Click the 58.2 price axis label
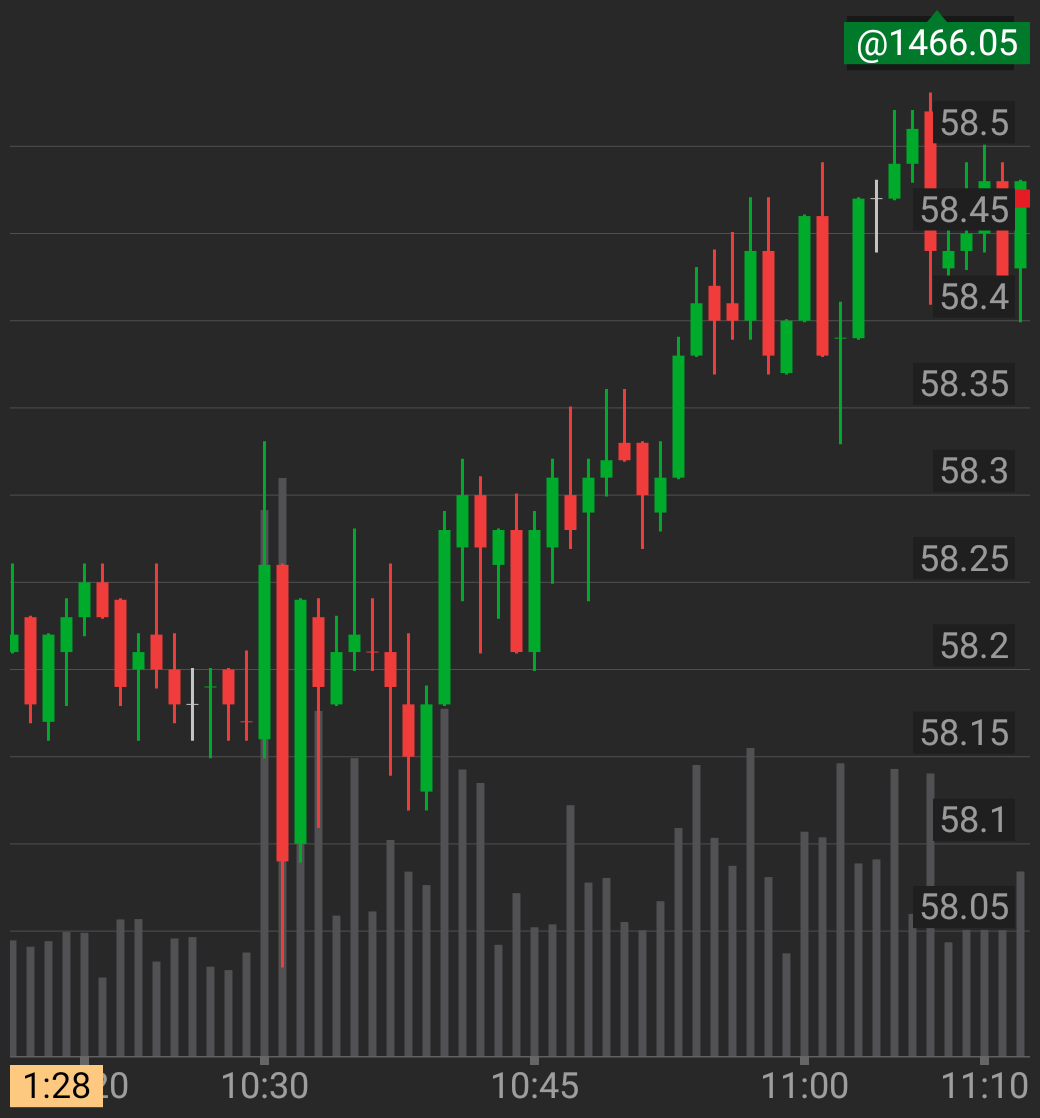This screenshot has height=1118, width=1040. pos(974,646)
